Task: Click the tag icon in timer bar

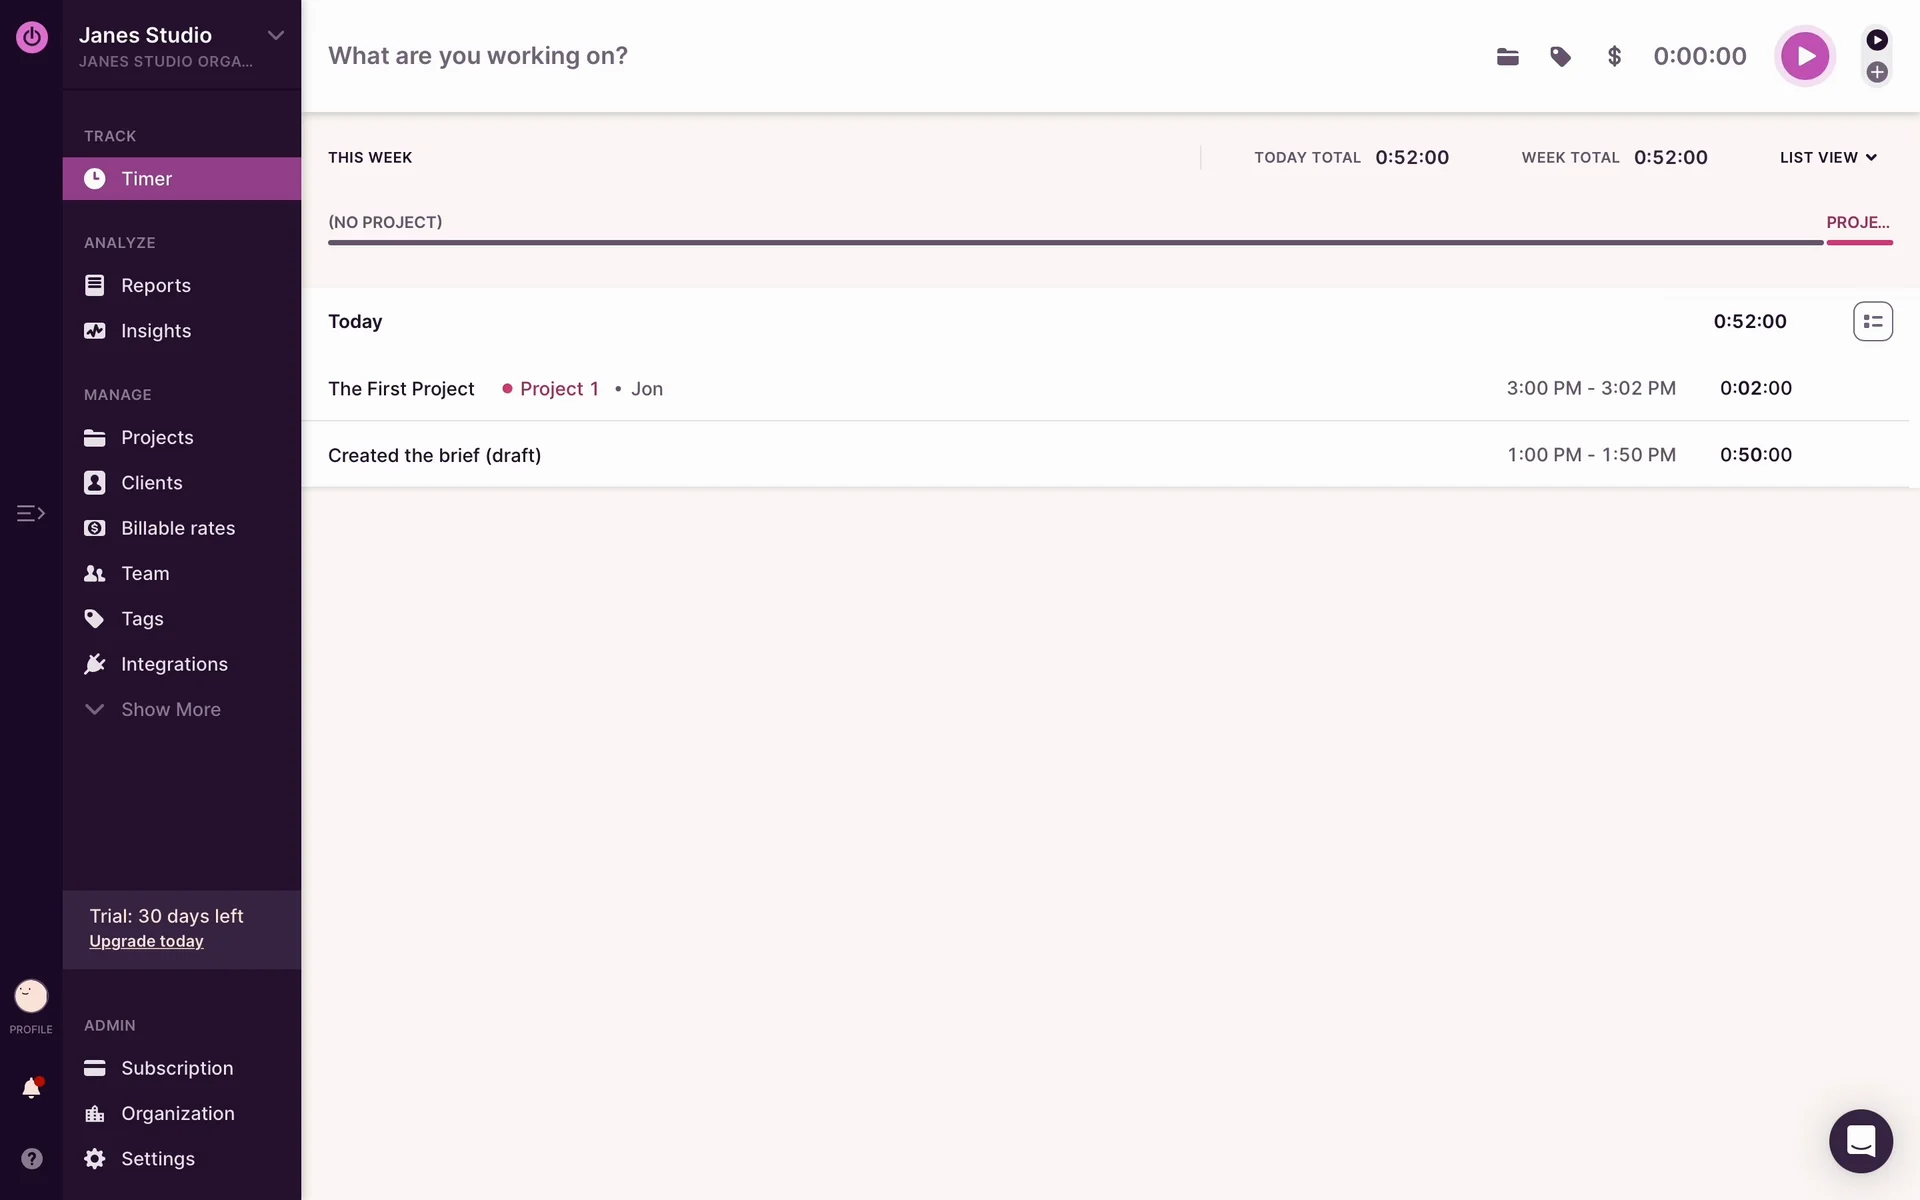Action: (1560, 57)
